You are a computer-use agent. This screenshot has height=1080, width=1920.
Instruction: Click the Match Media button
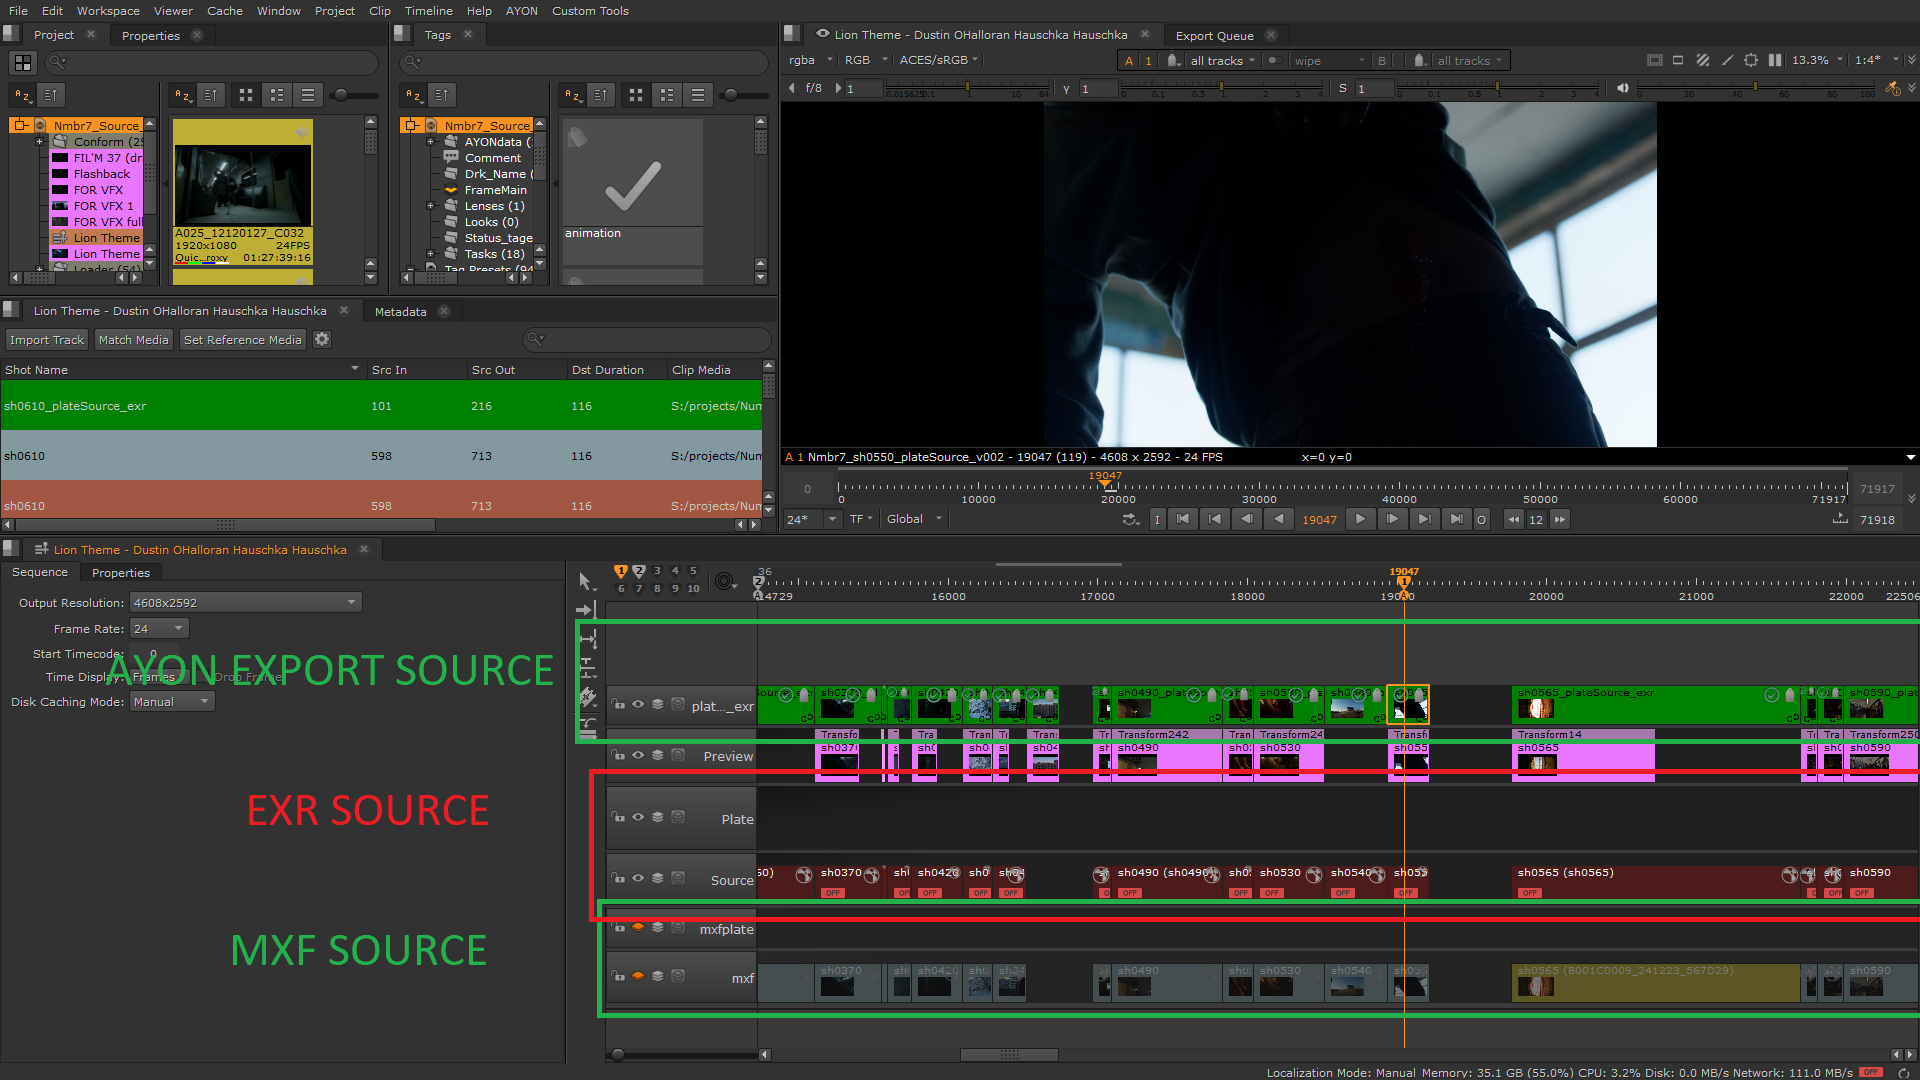134,340
